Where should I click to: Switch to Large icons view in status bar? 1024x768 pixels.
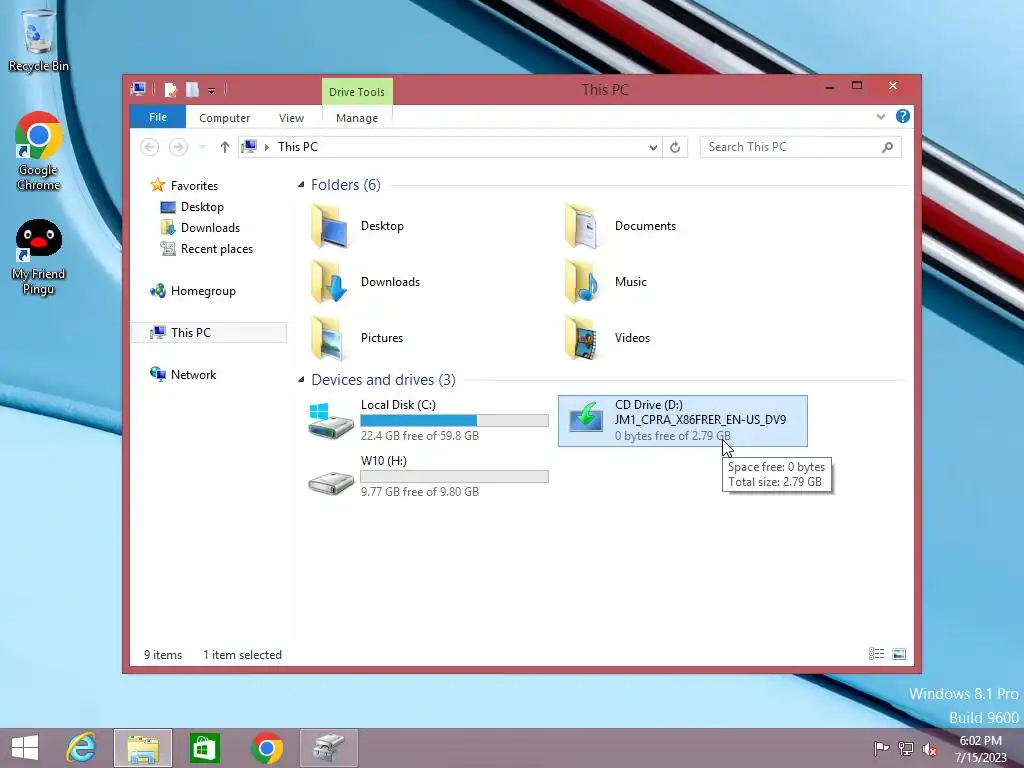899,654
